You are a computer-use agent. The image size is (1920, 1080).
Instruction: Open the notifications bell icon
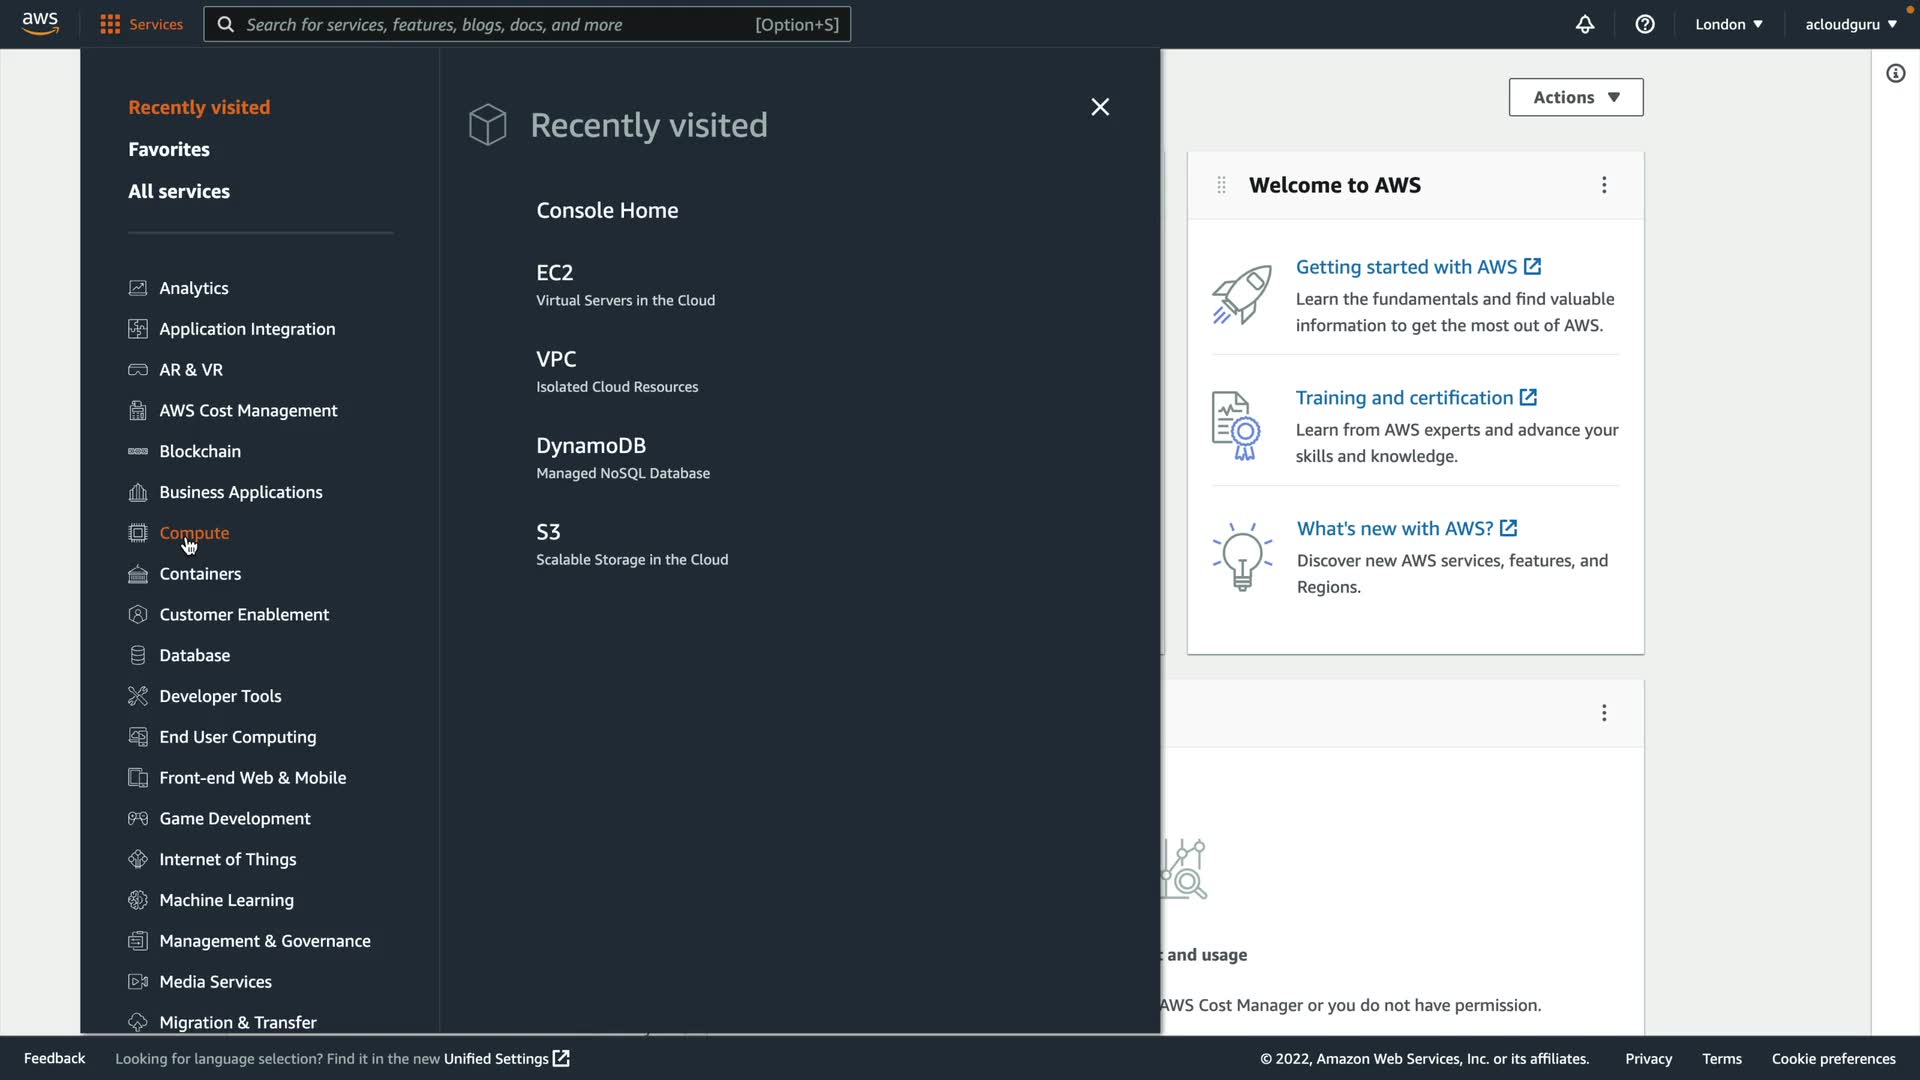click(x=1585, y=24)
